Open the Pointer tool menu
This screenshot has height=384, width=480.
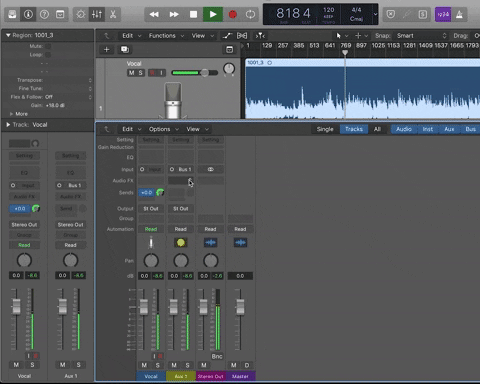click(342, 36)
